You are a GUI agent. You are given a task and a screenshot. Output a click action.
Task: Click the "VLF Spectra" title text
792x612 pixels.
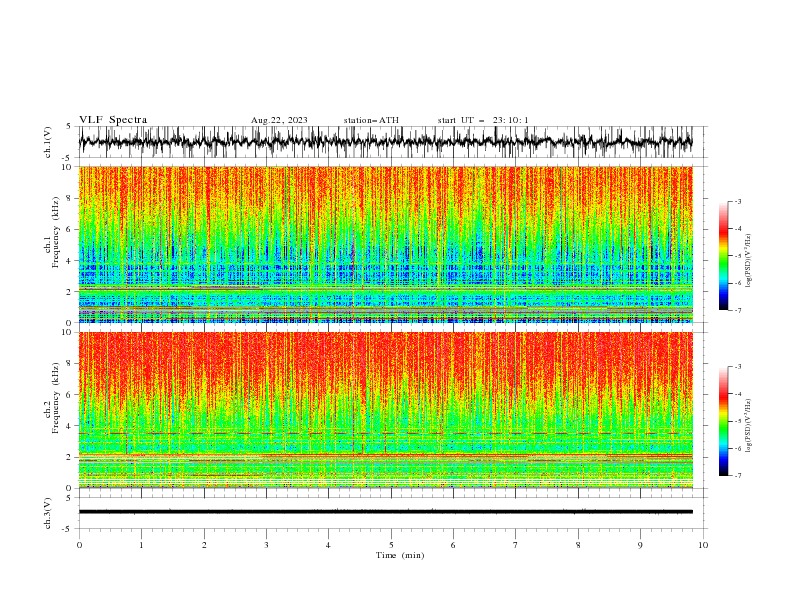tap(113, 120)
